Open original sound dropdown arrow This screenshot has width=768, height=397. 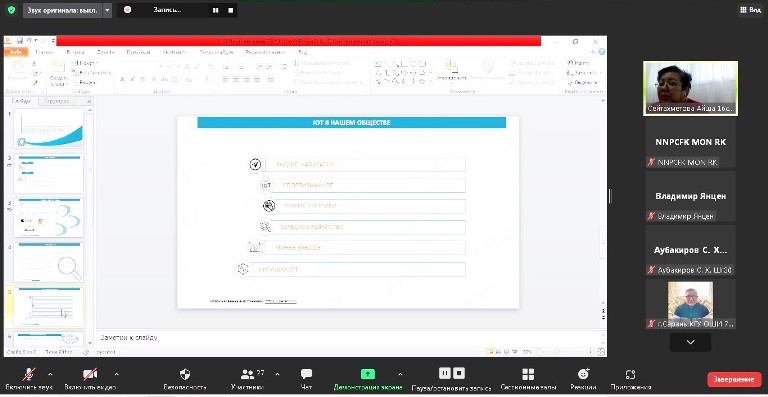pyautogui.click(x=107, y=10)
